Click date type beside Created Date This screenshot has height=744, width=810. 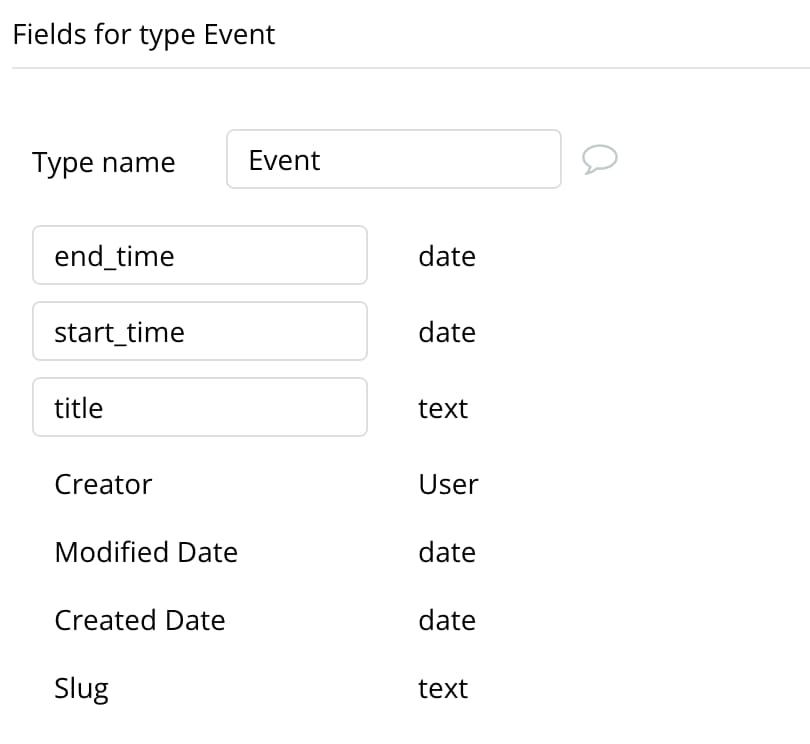pos(447,620)
